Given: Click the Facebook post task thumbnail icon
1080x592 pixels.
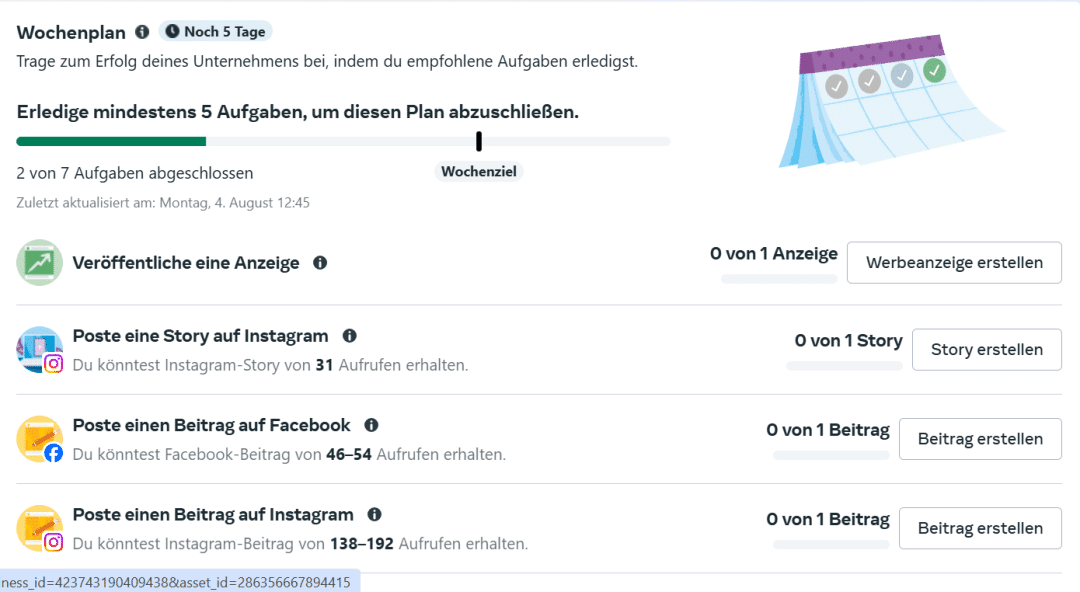Looking at the screenshot, I should 40,439.
